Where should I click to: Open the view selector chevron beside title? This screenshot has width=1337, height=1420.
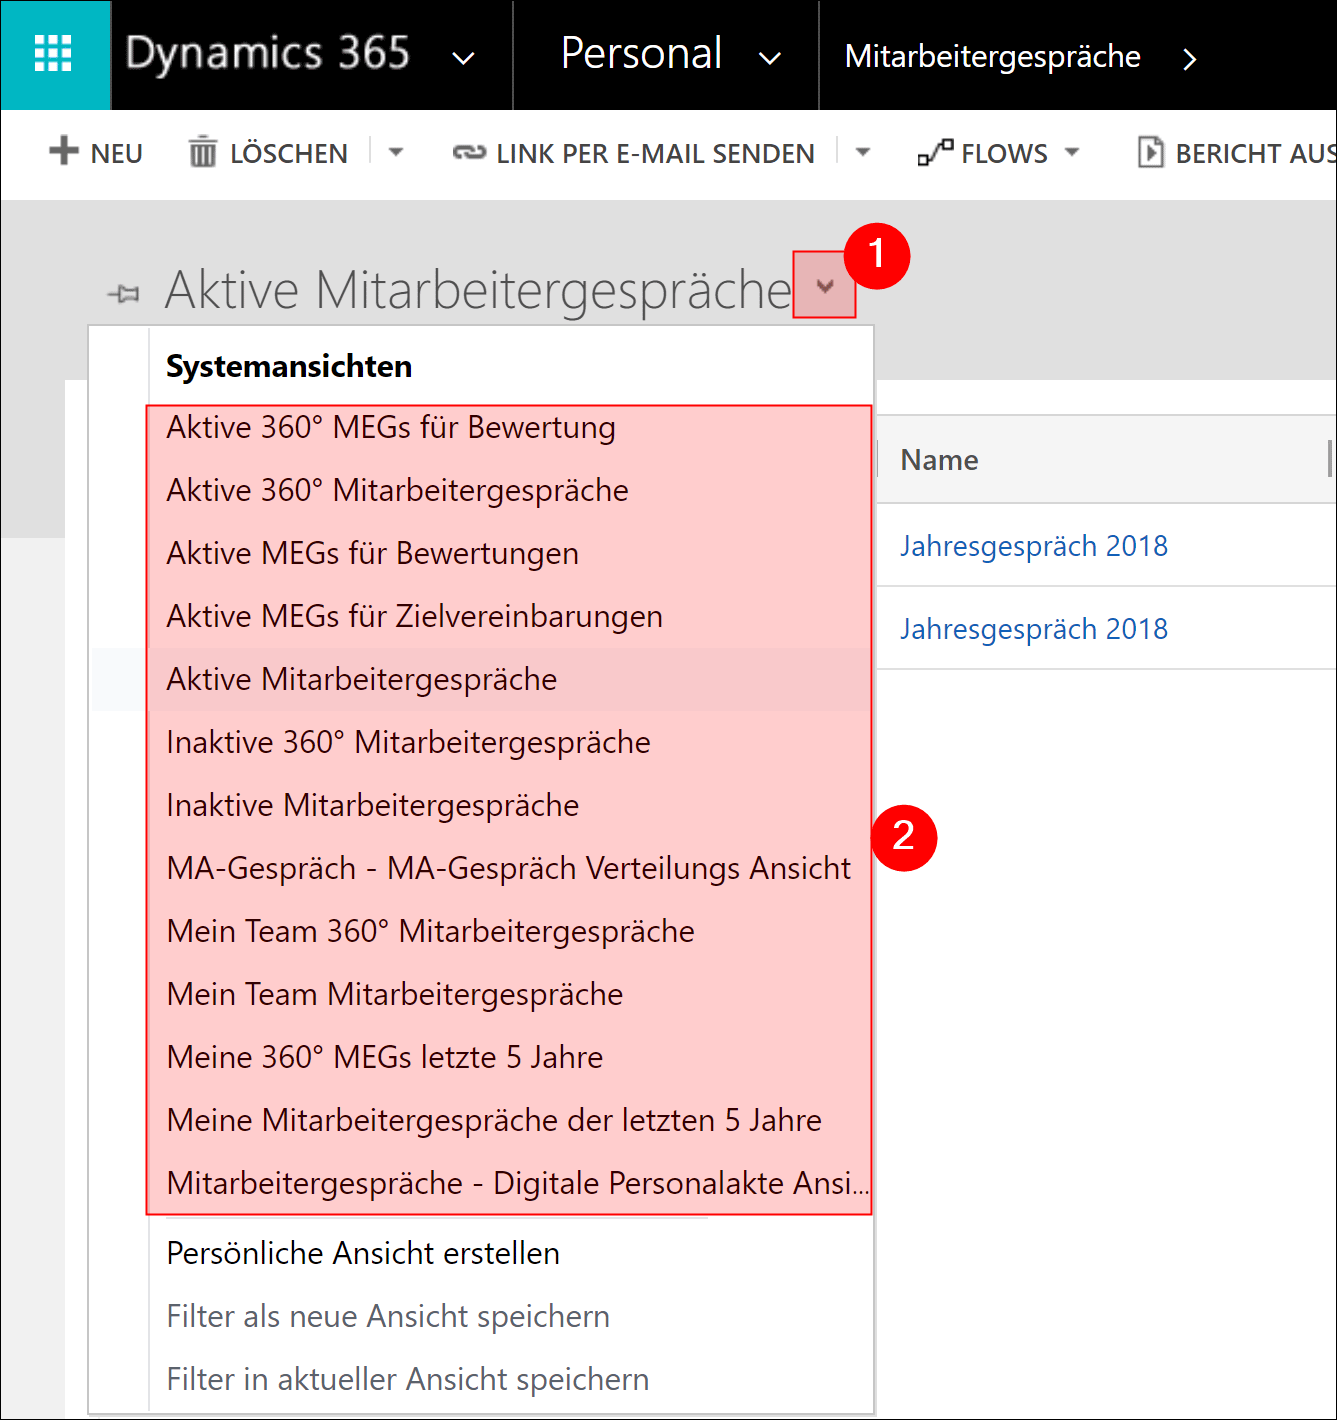click(825, 286)
